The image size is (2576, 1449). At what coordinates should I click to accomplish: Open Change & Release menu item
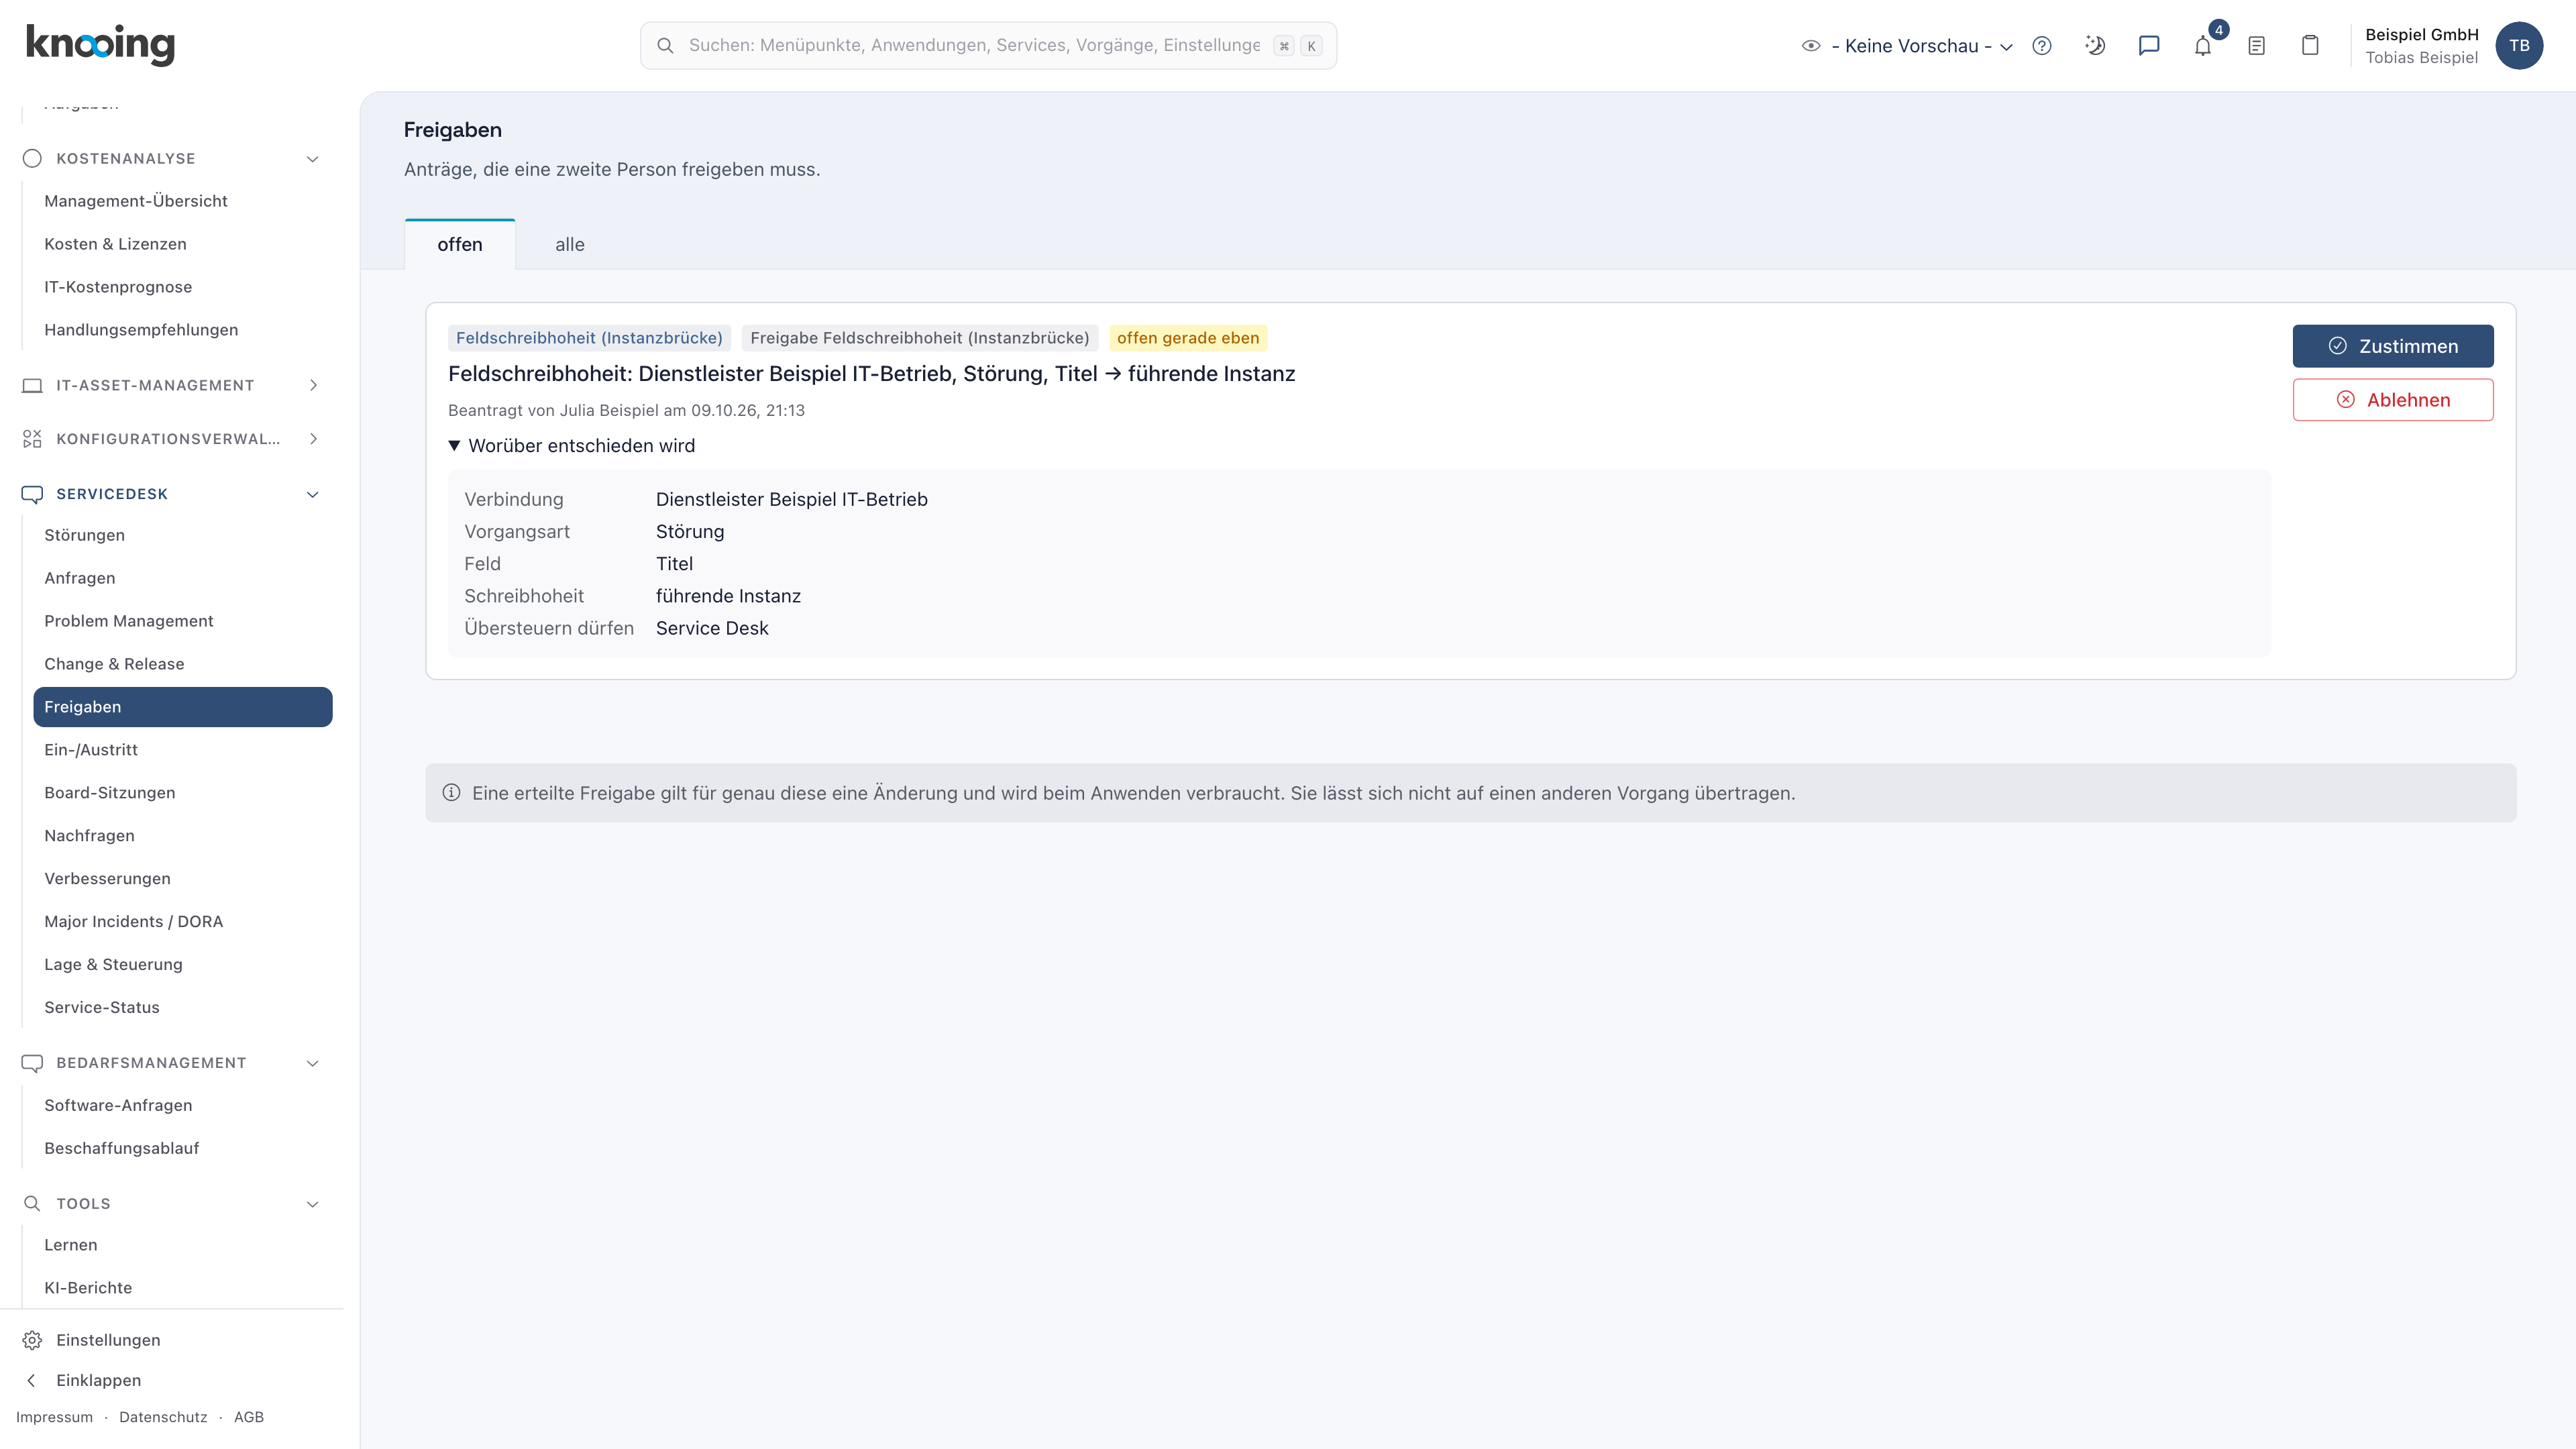(114, 665)
